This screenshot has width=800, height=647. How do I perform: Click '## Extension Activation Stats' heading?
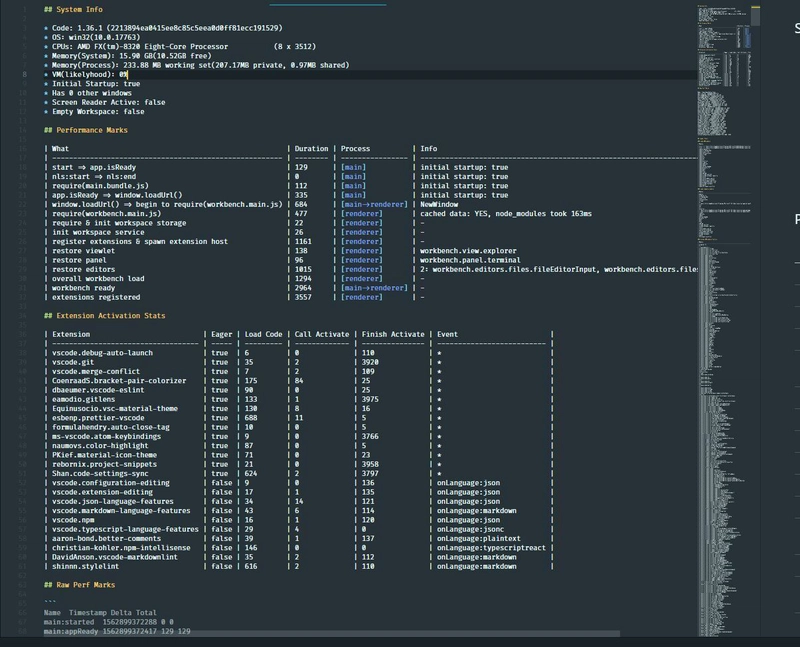(x=105, y=316)
